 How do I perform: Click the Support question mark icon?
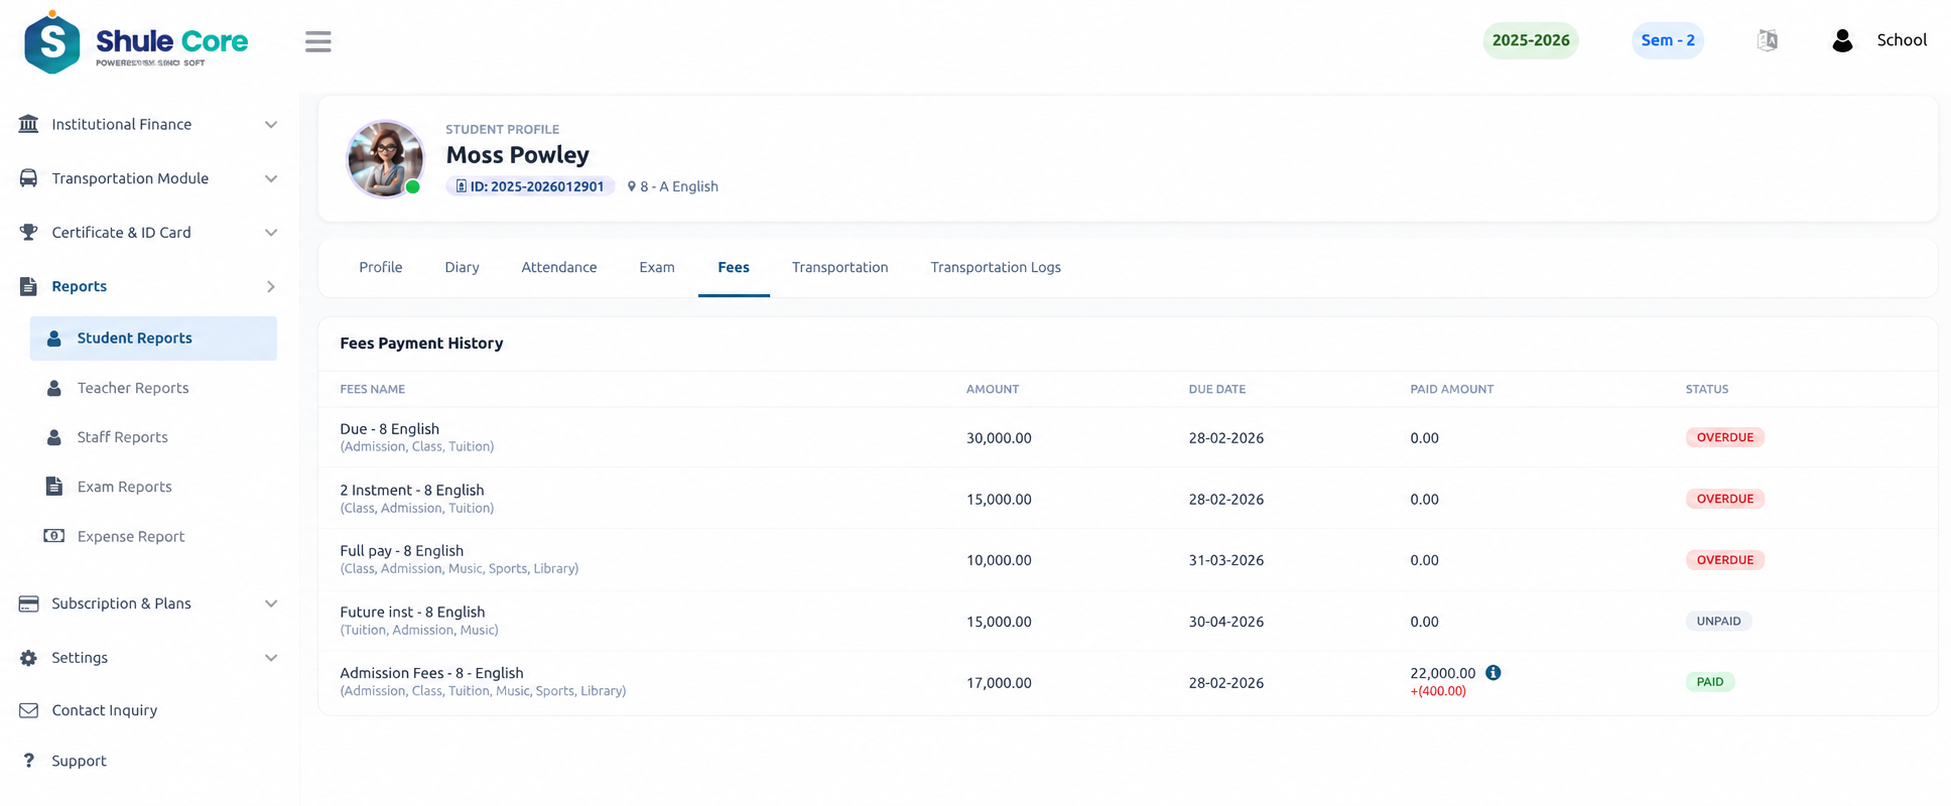[x=29, y=761]
